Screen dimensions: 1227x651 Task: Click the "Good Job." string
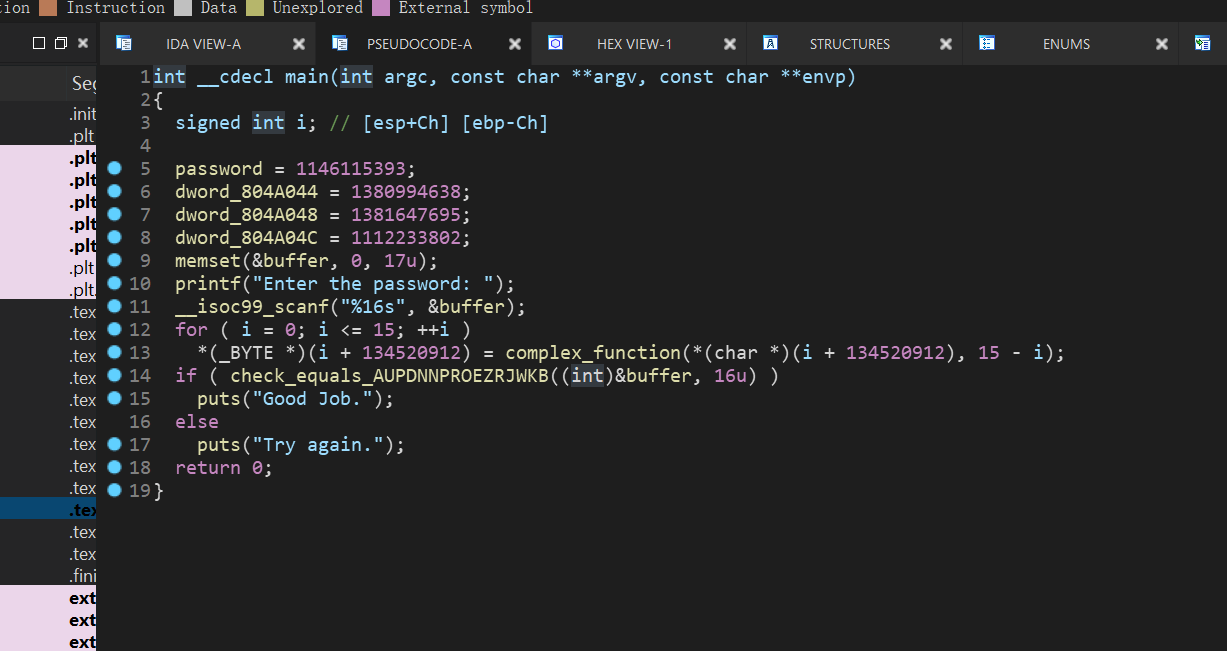tap(312, 398)
